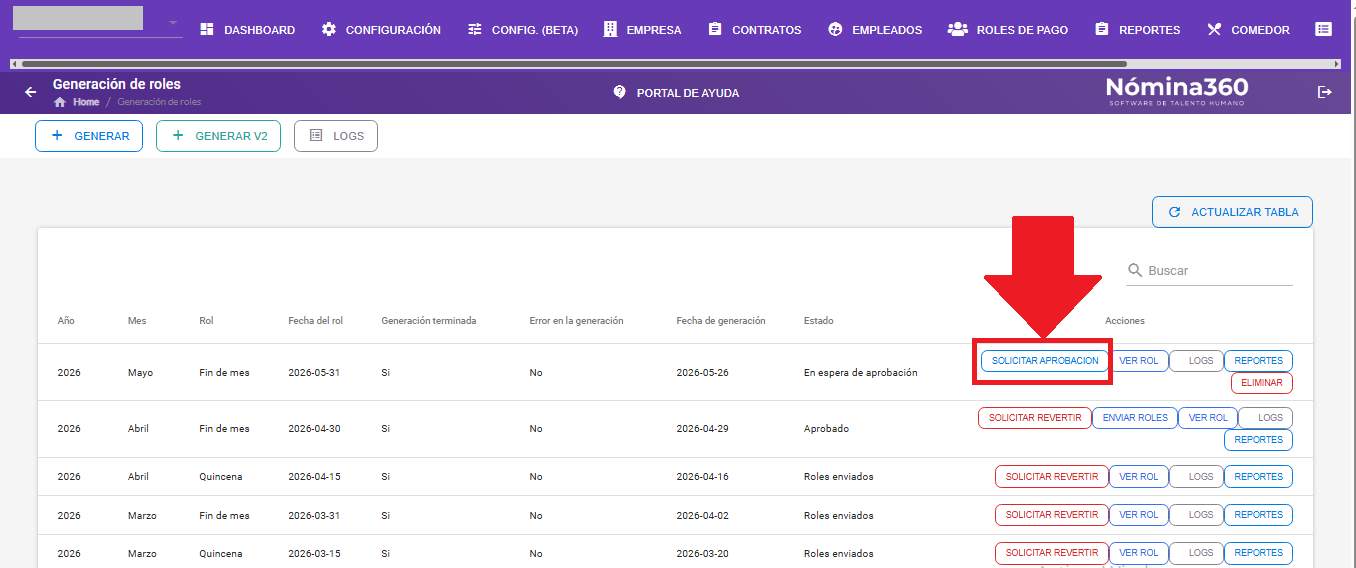This screenshot has width=1356, height=568.
Task: Click the Nómina360 logo
Action: (x=1177, y=91)
